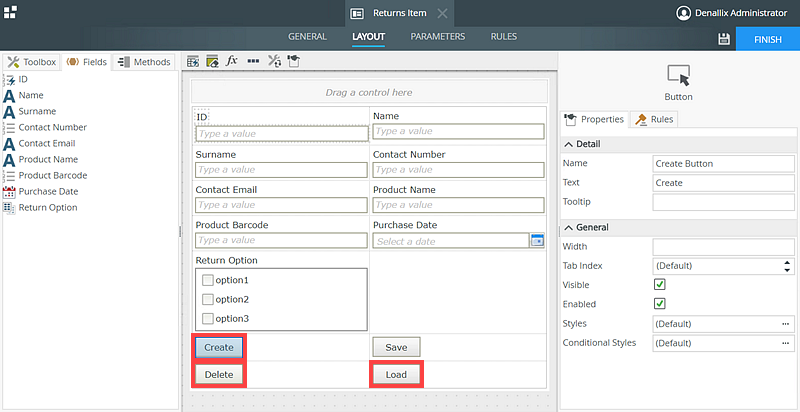Select the Save button on the form
The width and height of the screenshot is (800, 412).
pos(396,347)
